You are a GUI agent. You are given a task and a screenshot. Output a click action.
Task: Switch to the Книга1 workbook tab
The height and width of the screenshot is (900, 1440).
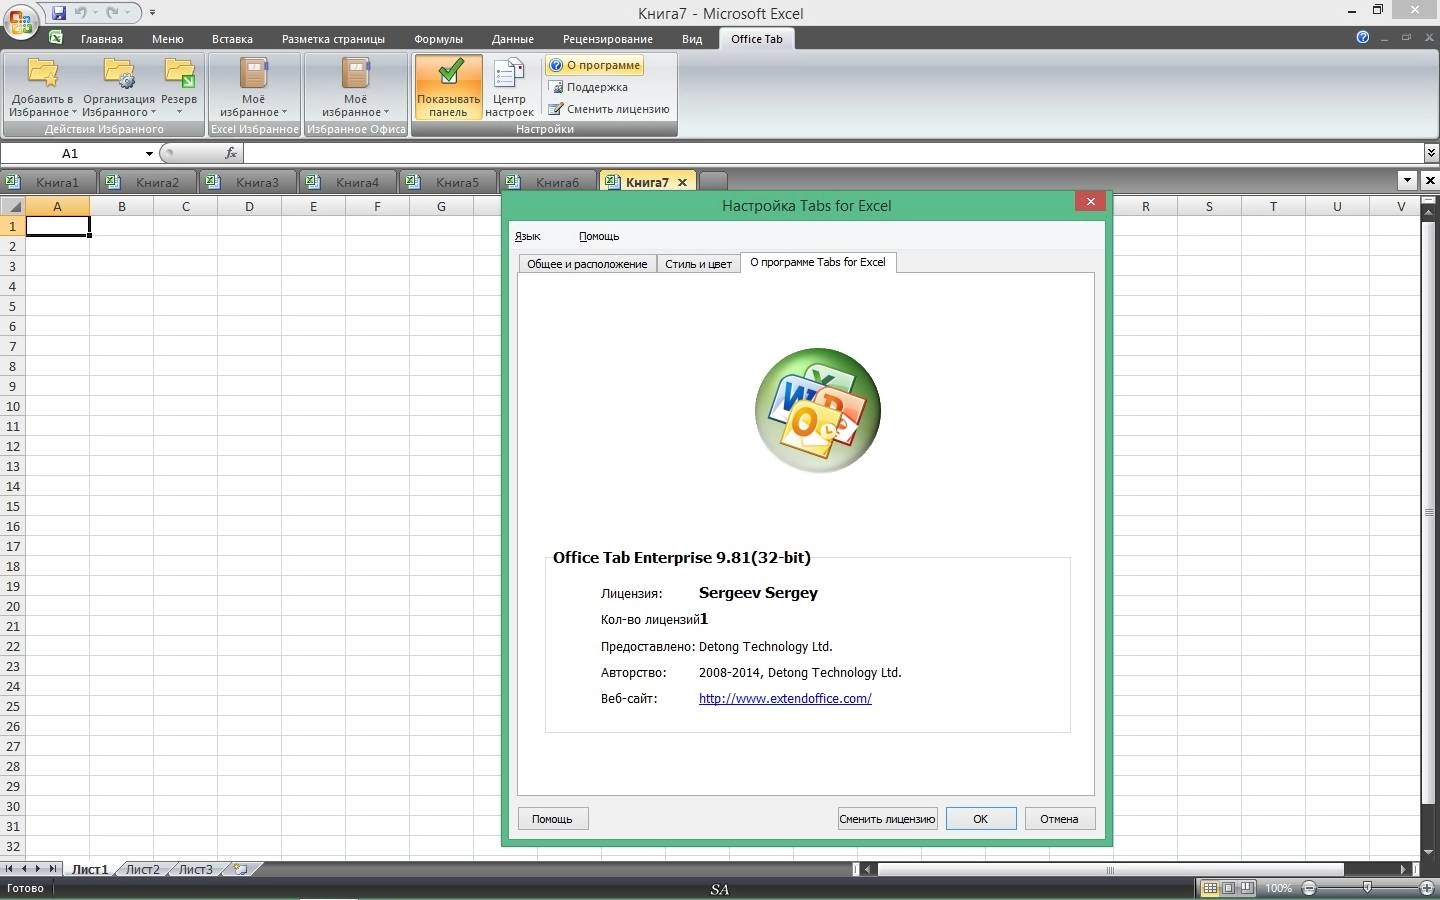click(48, 182)
